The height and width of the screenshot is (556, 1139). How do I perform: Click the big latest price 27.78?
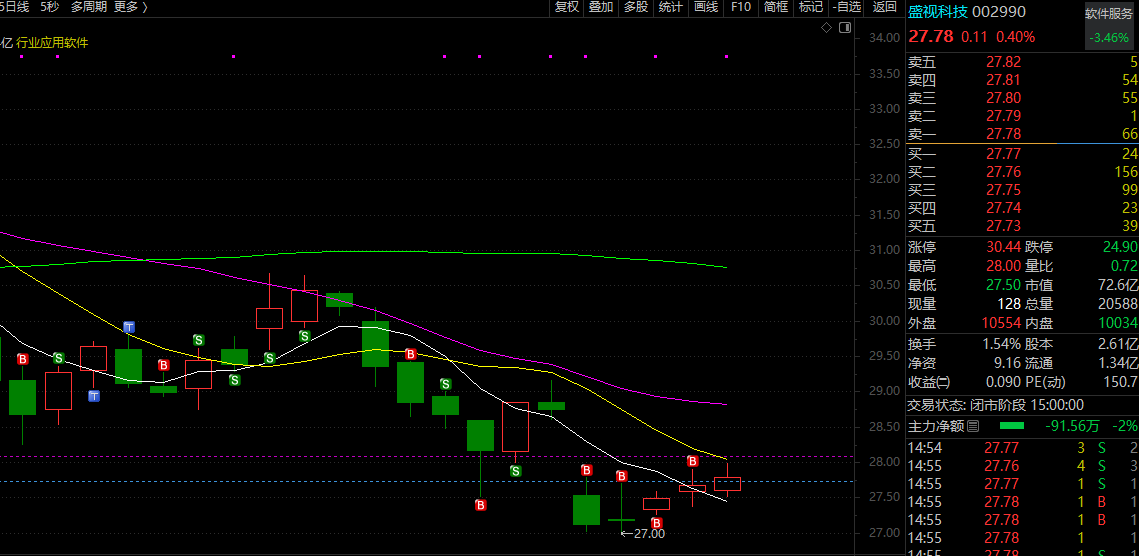pos(931,36)
